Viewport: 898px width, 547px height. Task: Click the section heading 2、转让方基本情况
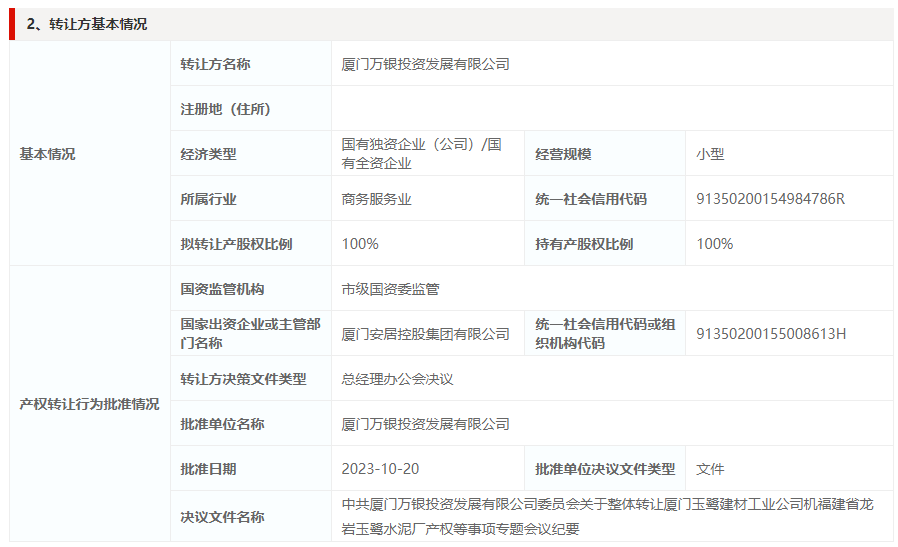[x=86, y=24]
